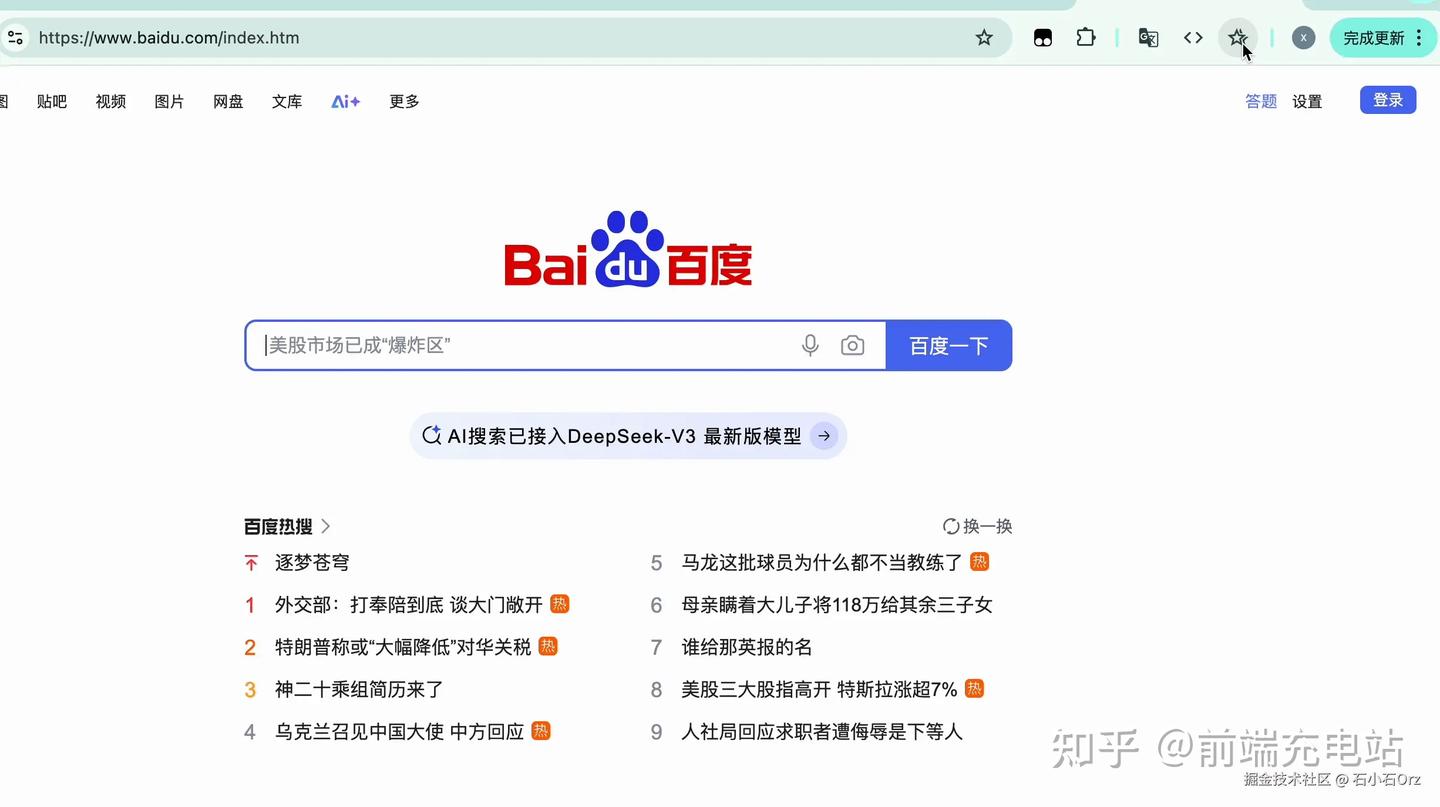Viewport: 1440px width, 807px height.
Task: Open the AI+ feature in navigation
Action: click(x=345, y=101)
